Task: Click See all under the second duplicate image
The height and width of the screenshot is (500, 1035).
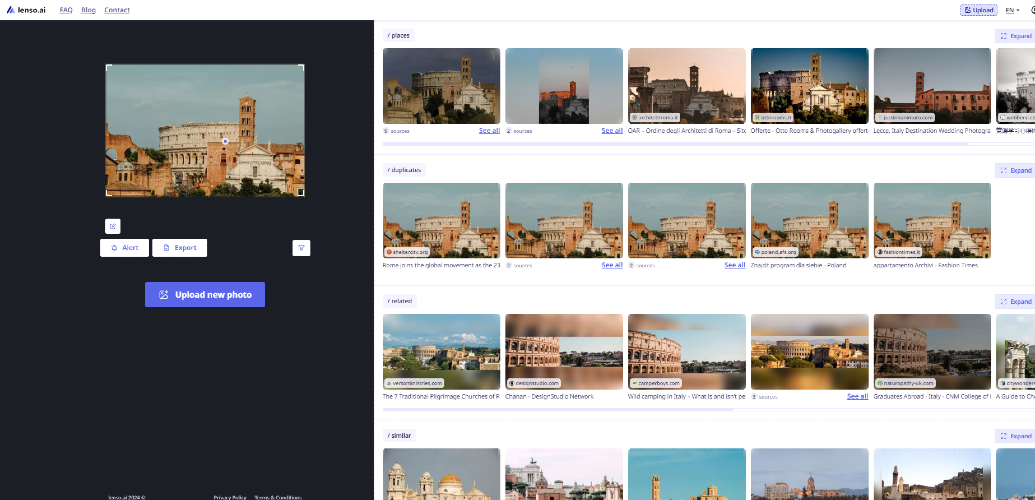Action: (612, 265)
